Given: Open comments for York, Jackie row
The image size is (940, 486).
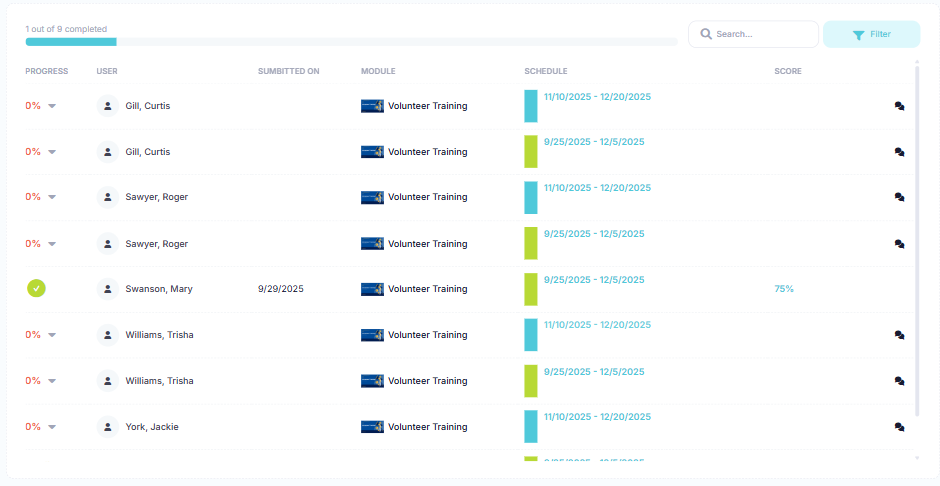Looking at the screenshot, I should pyautogui.click(x=899, y=427).
